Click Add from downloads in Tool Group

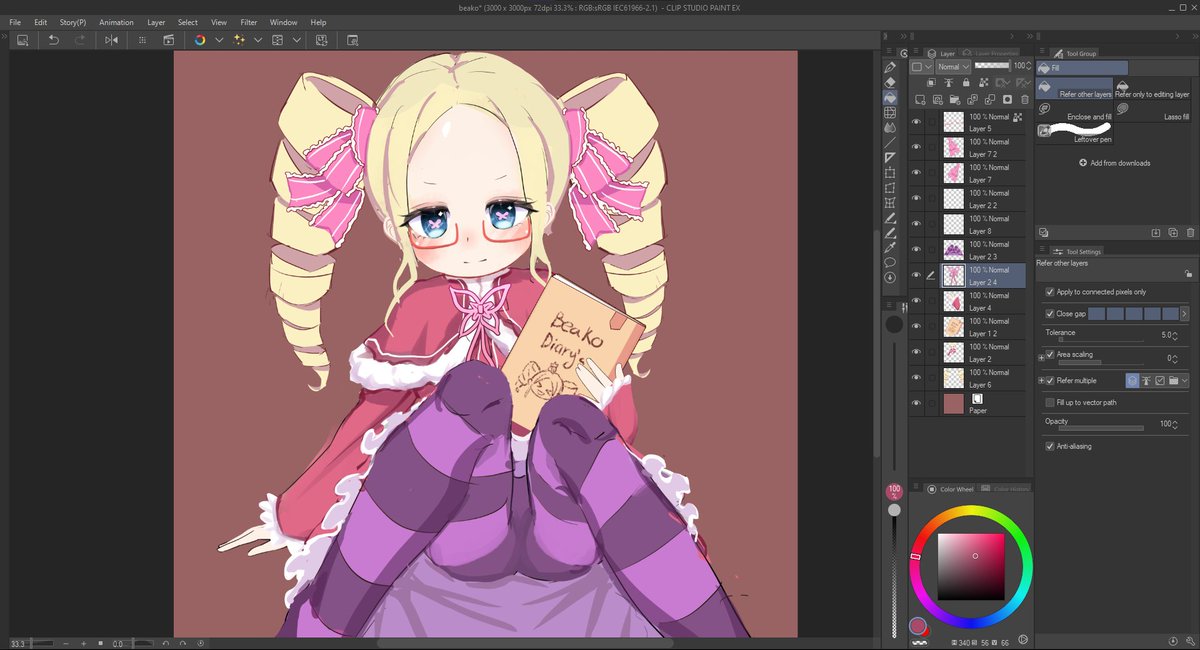tap(1115, 163)
